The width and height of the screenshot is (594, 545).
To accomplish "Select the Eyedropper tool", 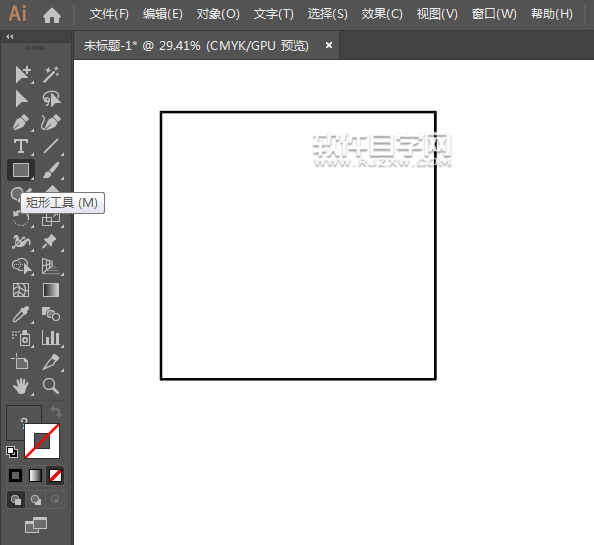I will tap(21, 314).
